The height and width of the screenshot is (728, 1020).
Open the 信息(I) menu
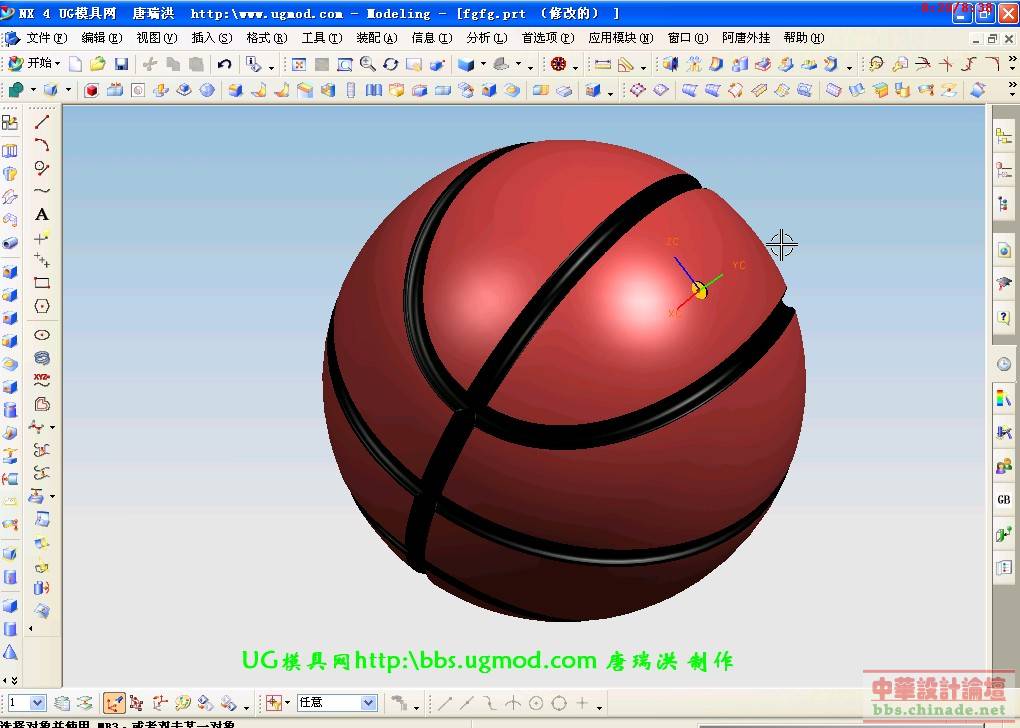[x=432, y=38]
